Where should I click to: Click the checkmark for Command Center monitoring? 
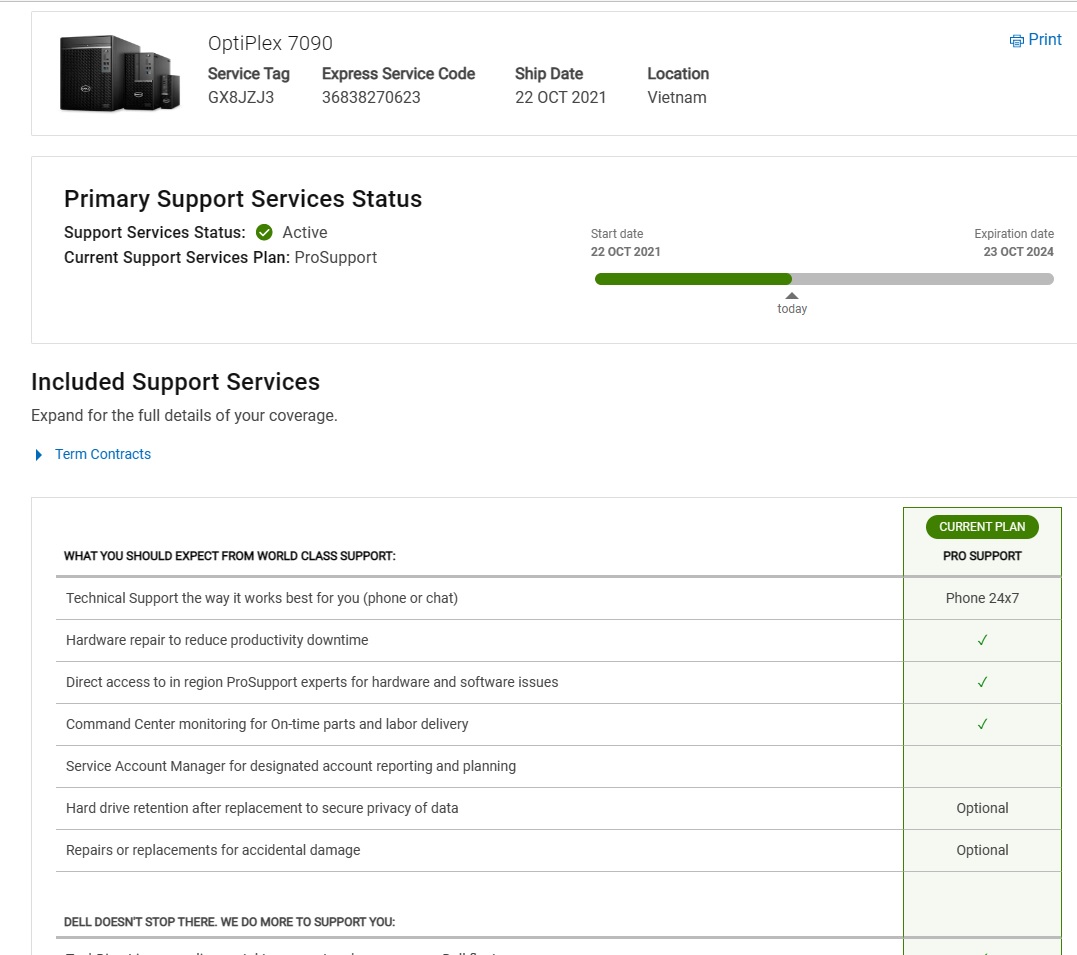982,724
